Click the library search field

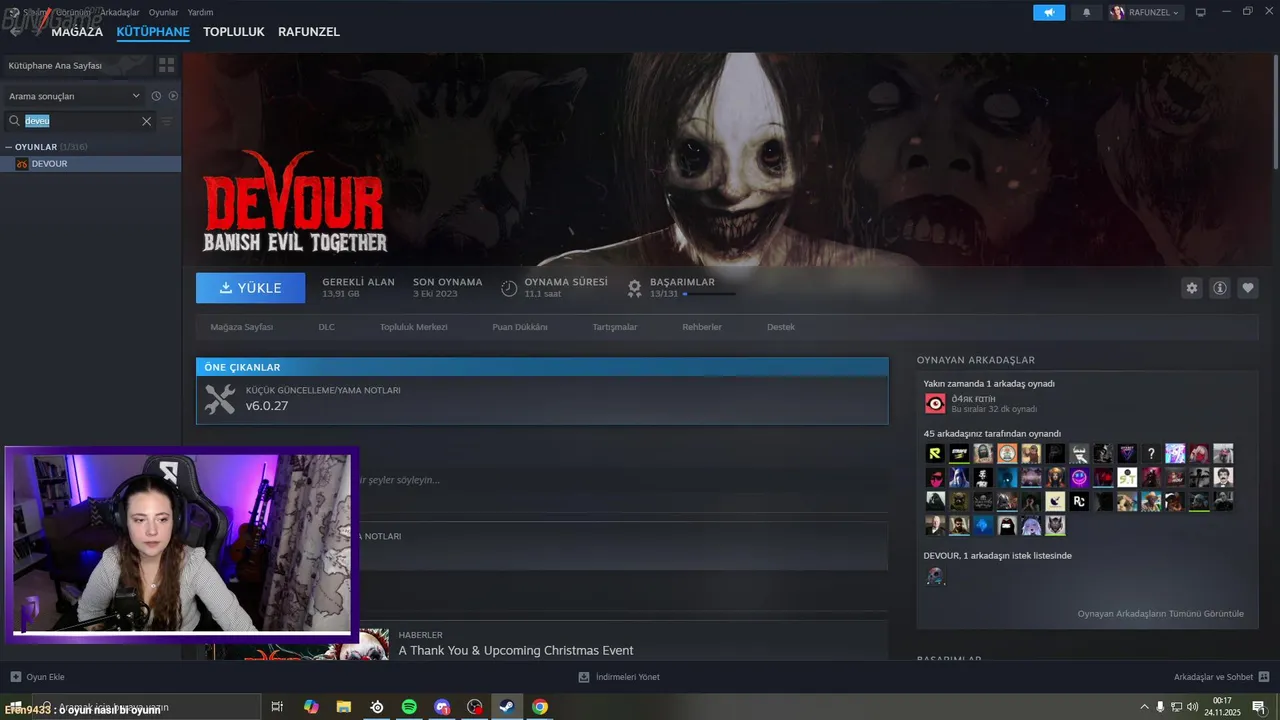(80, 121)
